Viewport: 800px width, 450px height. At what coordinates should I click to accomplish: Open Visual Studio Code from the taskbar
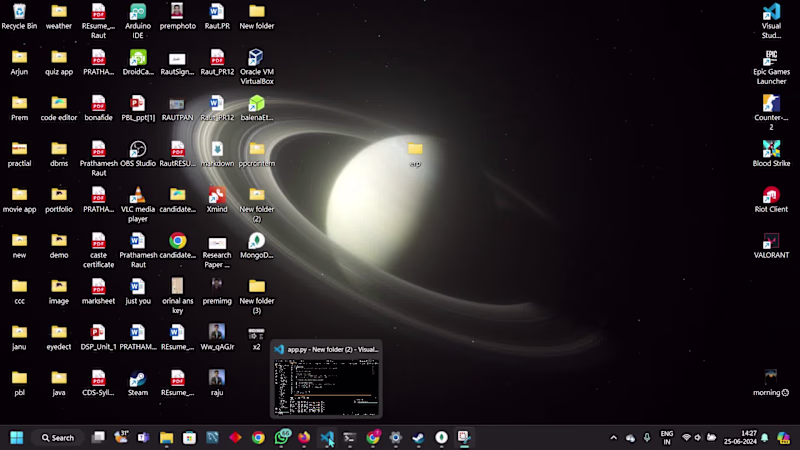[x=327, y=437]
